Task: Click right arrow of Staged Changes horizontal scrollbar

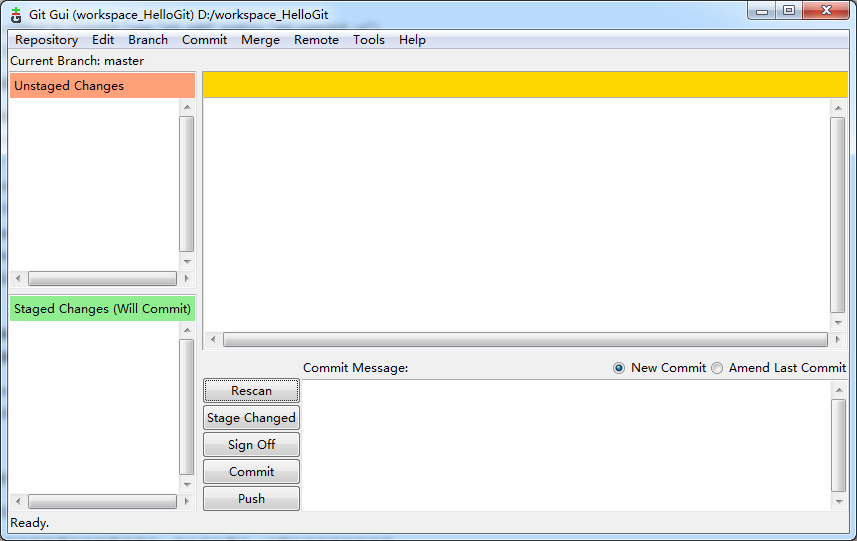Action: coord(187,501)
